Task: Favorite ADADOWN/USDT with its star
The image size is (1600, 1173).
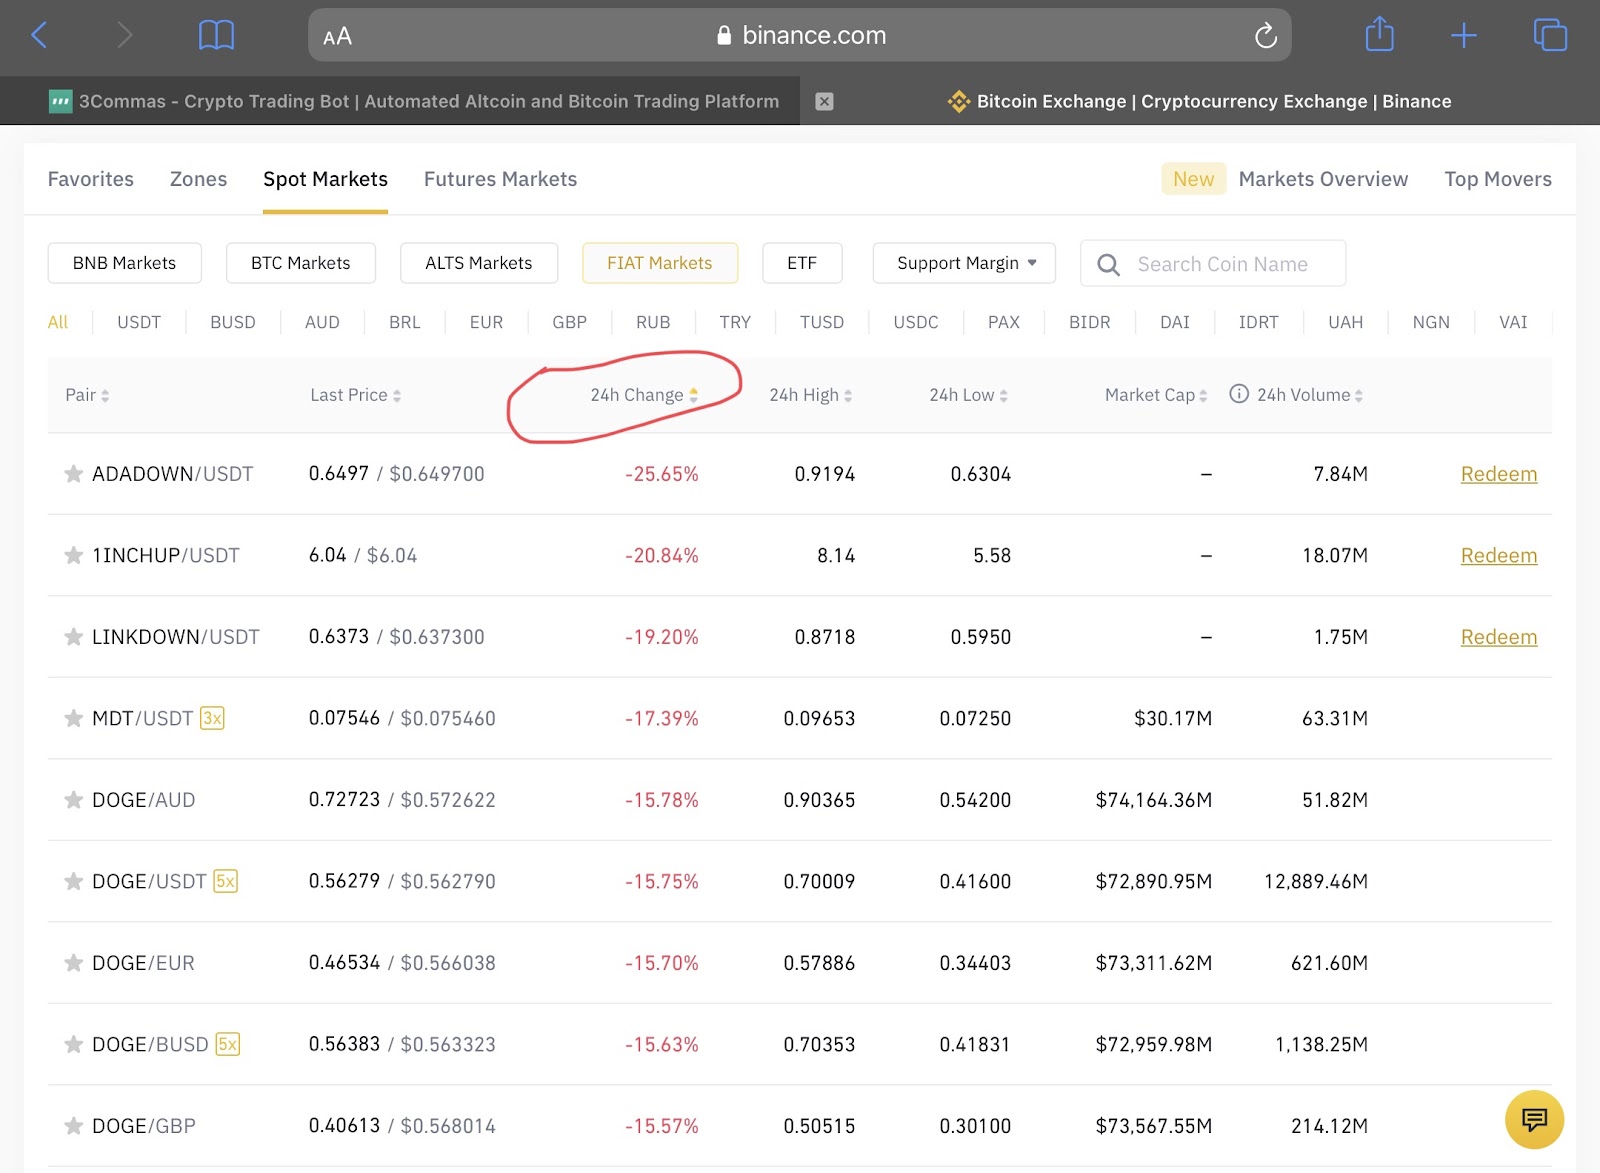Action: click(x=73, y=474)
